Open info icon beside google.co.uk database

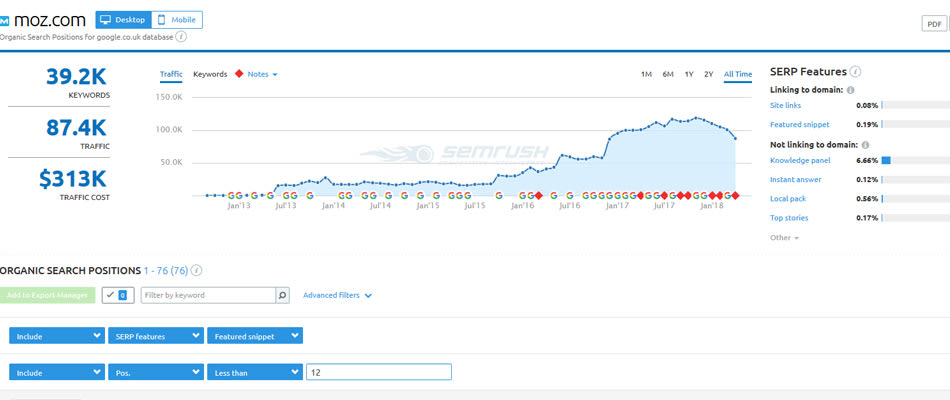181,36
